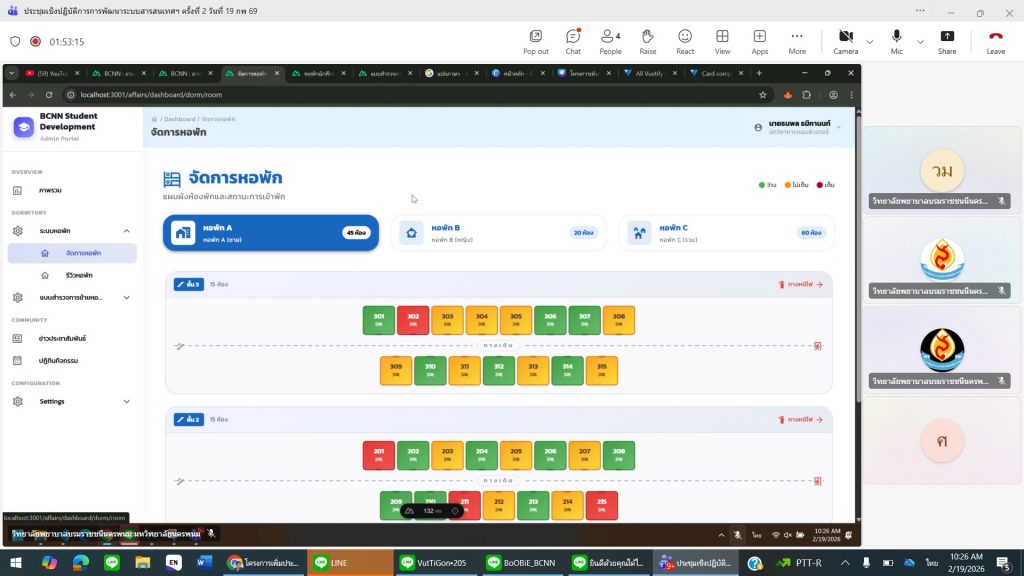1024x576 pixels.
Task: Select the หอพัก C dormitory tab
Action: tap(726, 233)
